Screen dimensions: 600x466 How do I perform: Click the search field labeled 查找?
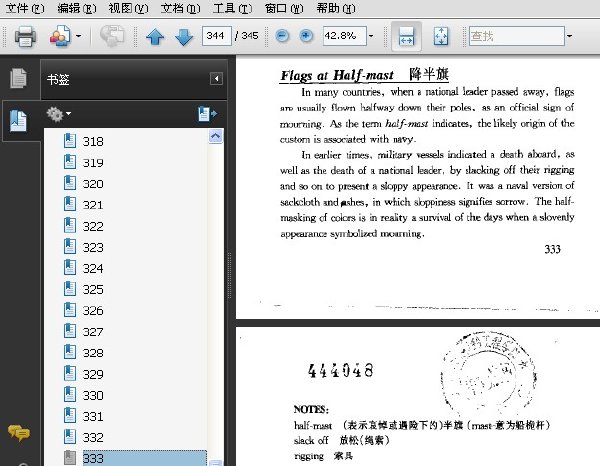[x=517, y=36]
